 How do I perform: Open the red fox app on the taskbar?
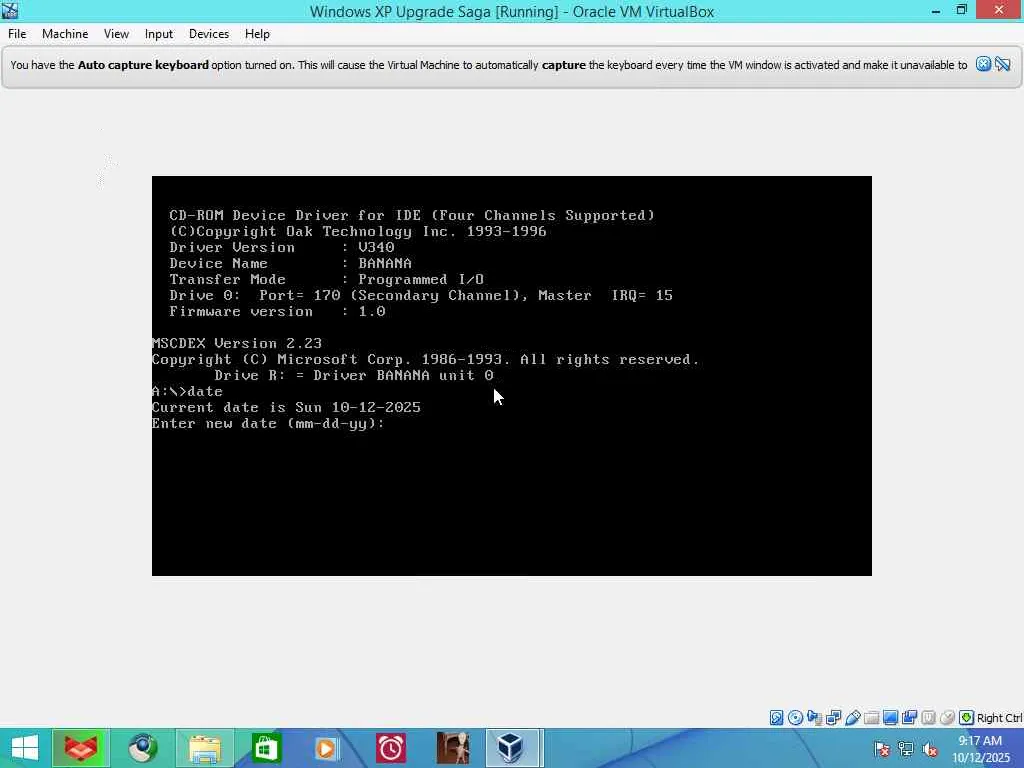(x=81, y=748)
